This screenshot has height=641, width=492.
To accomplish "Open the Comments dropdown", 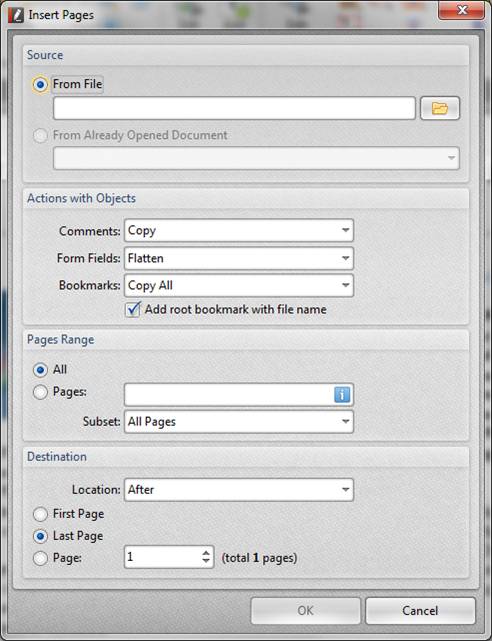I will [x=239, y=231].
